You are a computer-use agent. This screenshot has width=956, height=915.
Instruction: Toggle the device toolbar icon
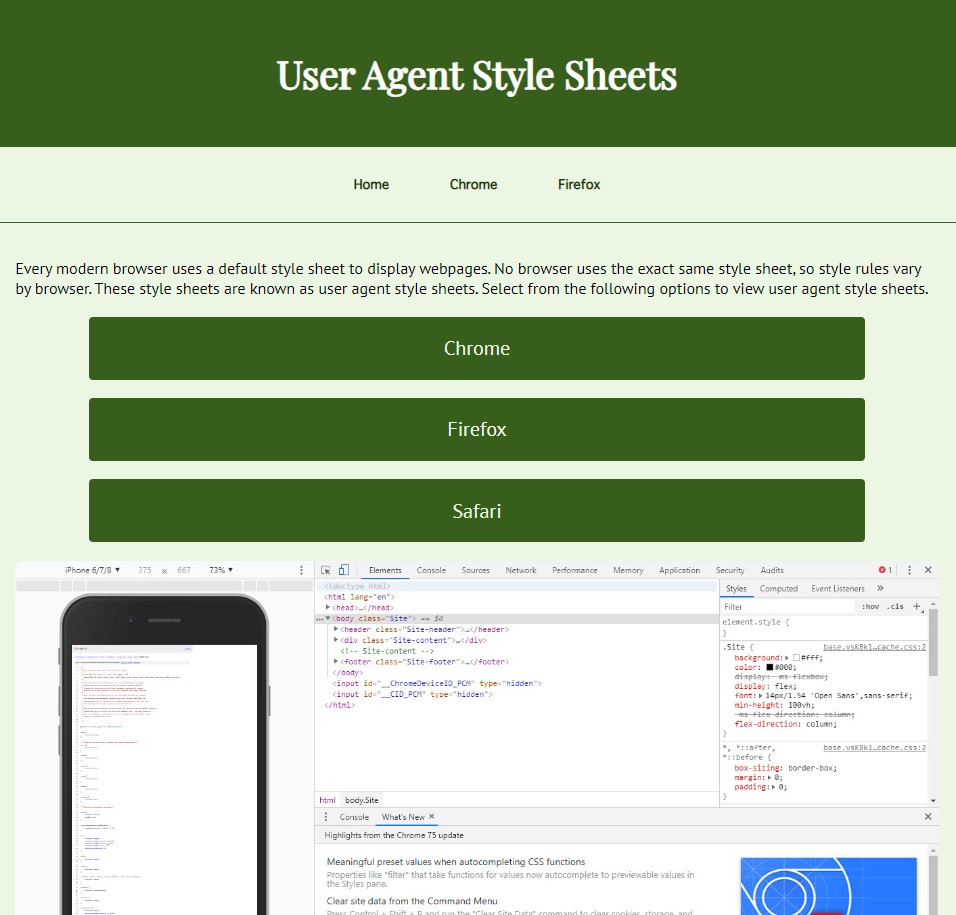[x=343, y=570]
